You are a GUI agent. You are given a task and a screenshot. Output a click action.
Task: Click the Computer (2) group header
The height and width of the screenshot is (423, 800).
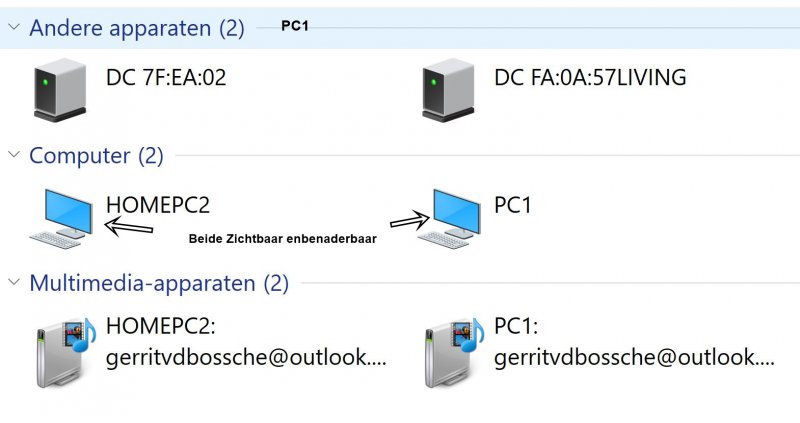96,155
